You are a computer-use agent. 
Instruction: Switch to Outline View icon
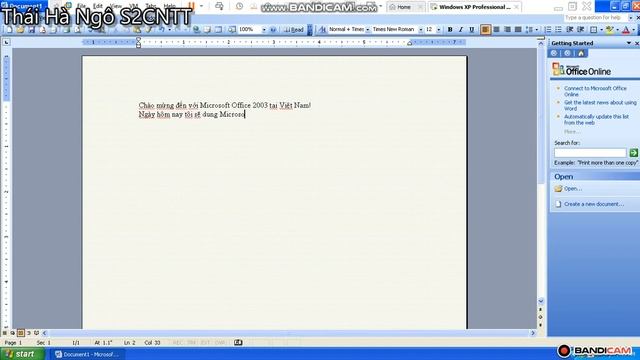(x=29, y=333)
